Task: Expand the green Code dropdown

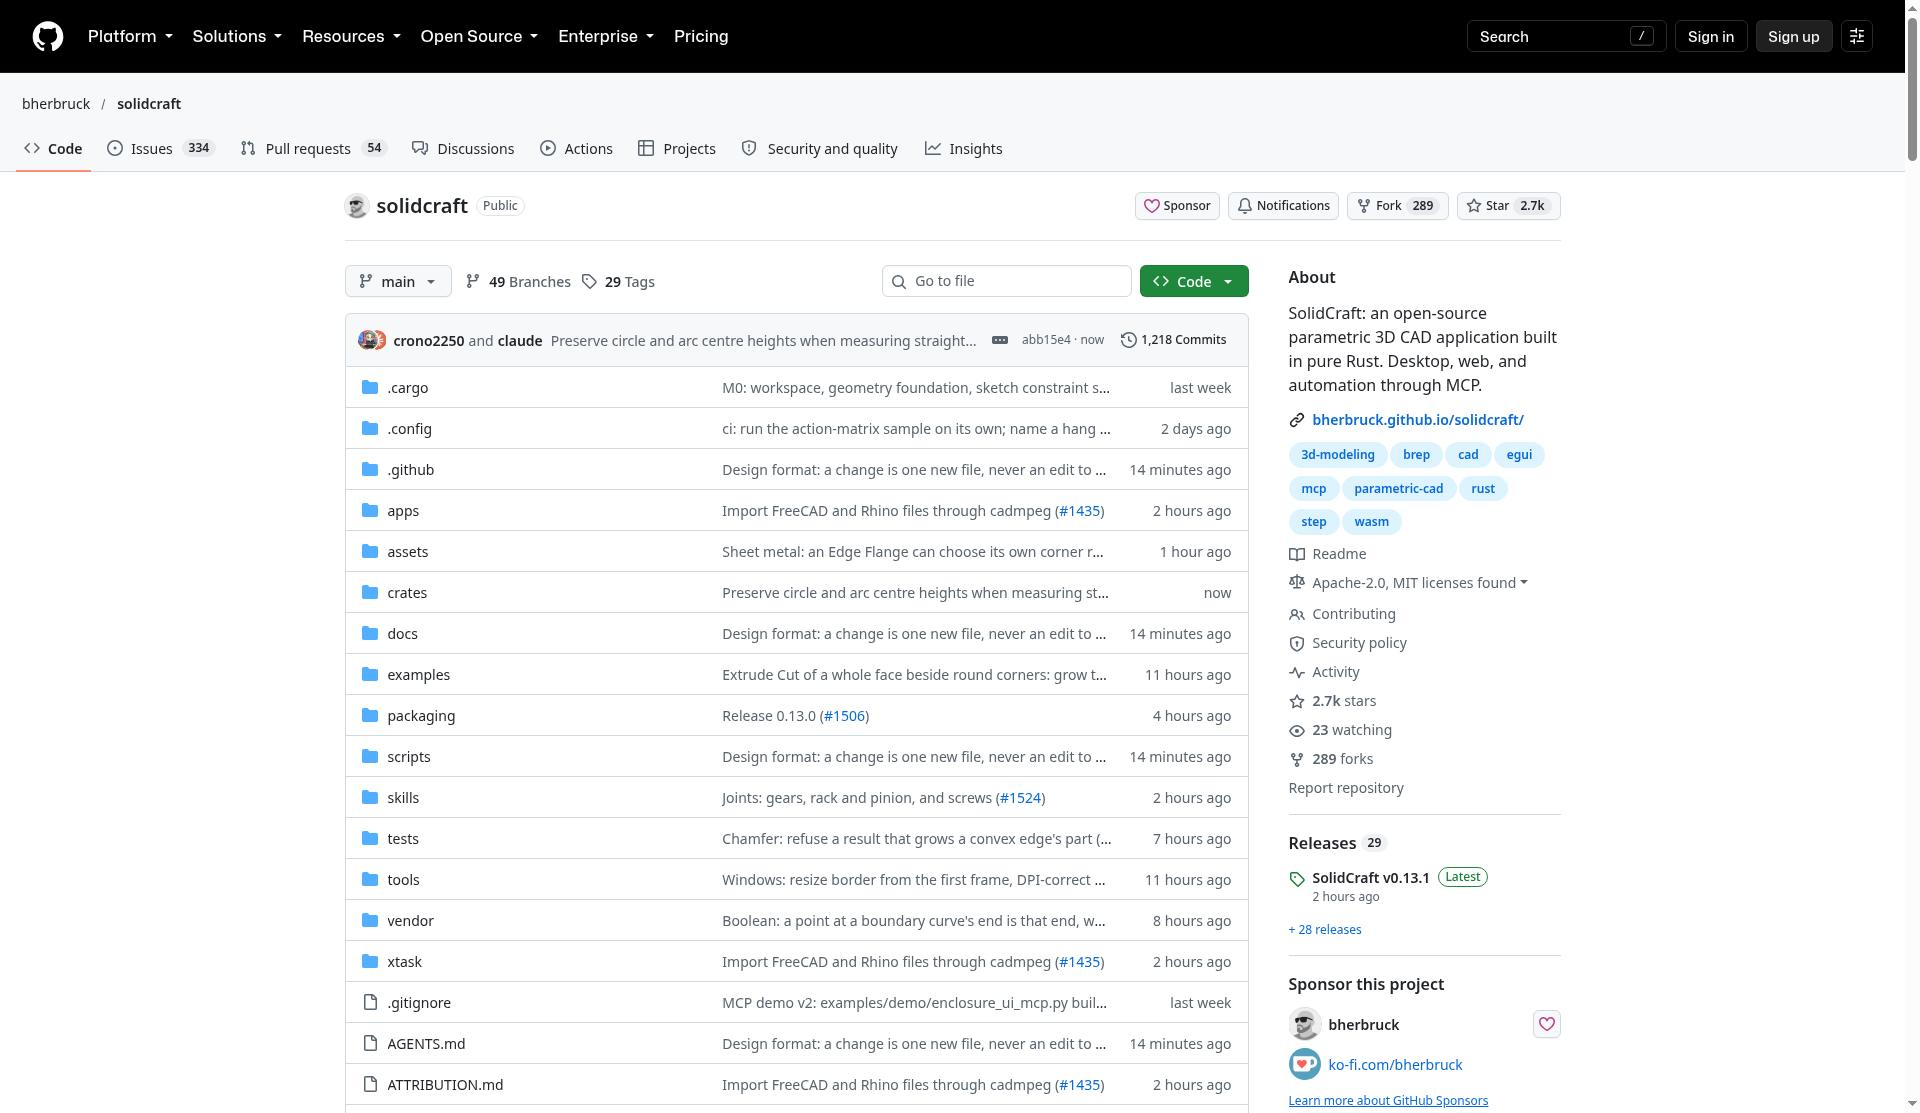Action: (x=1194, y=281)
